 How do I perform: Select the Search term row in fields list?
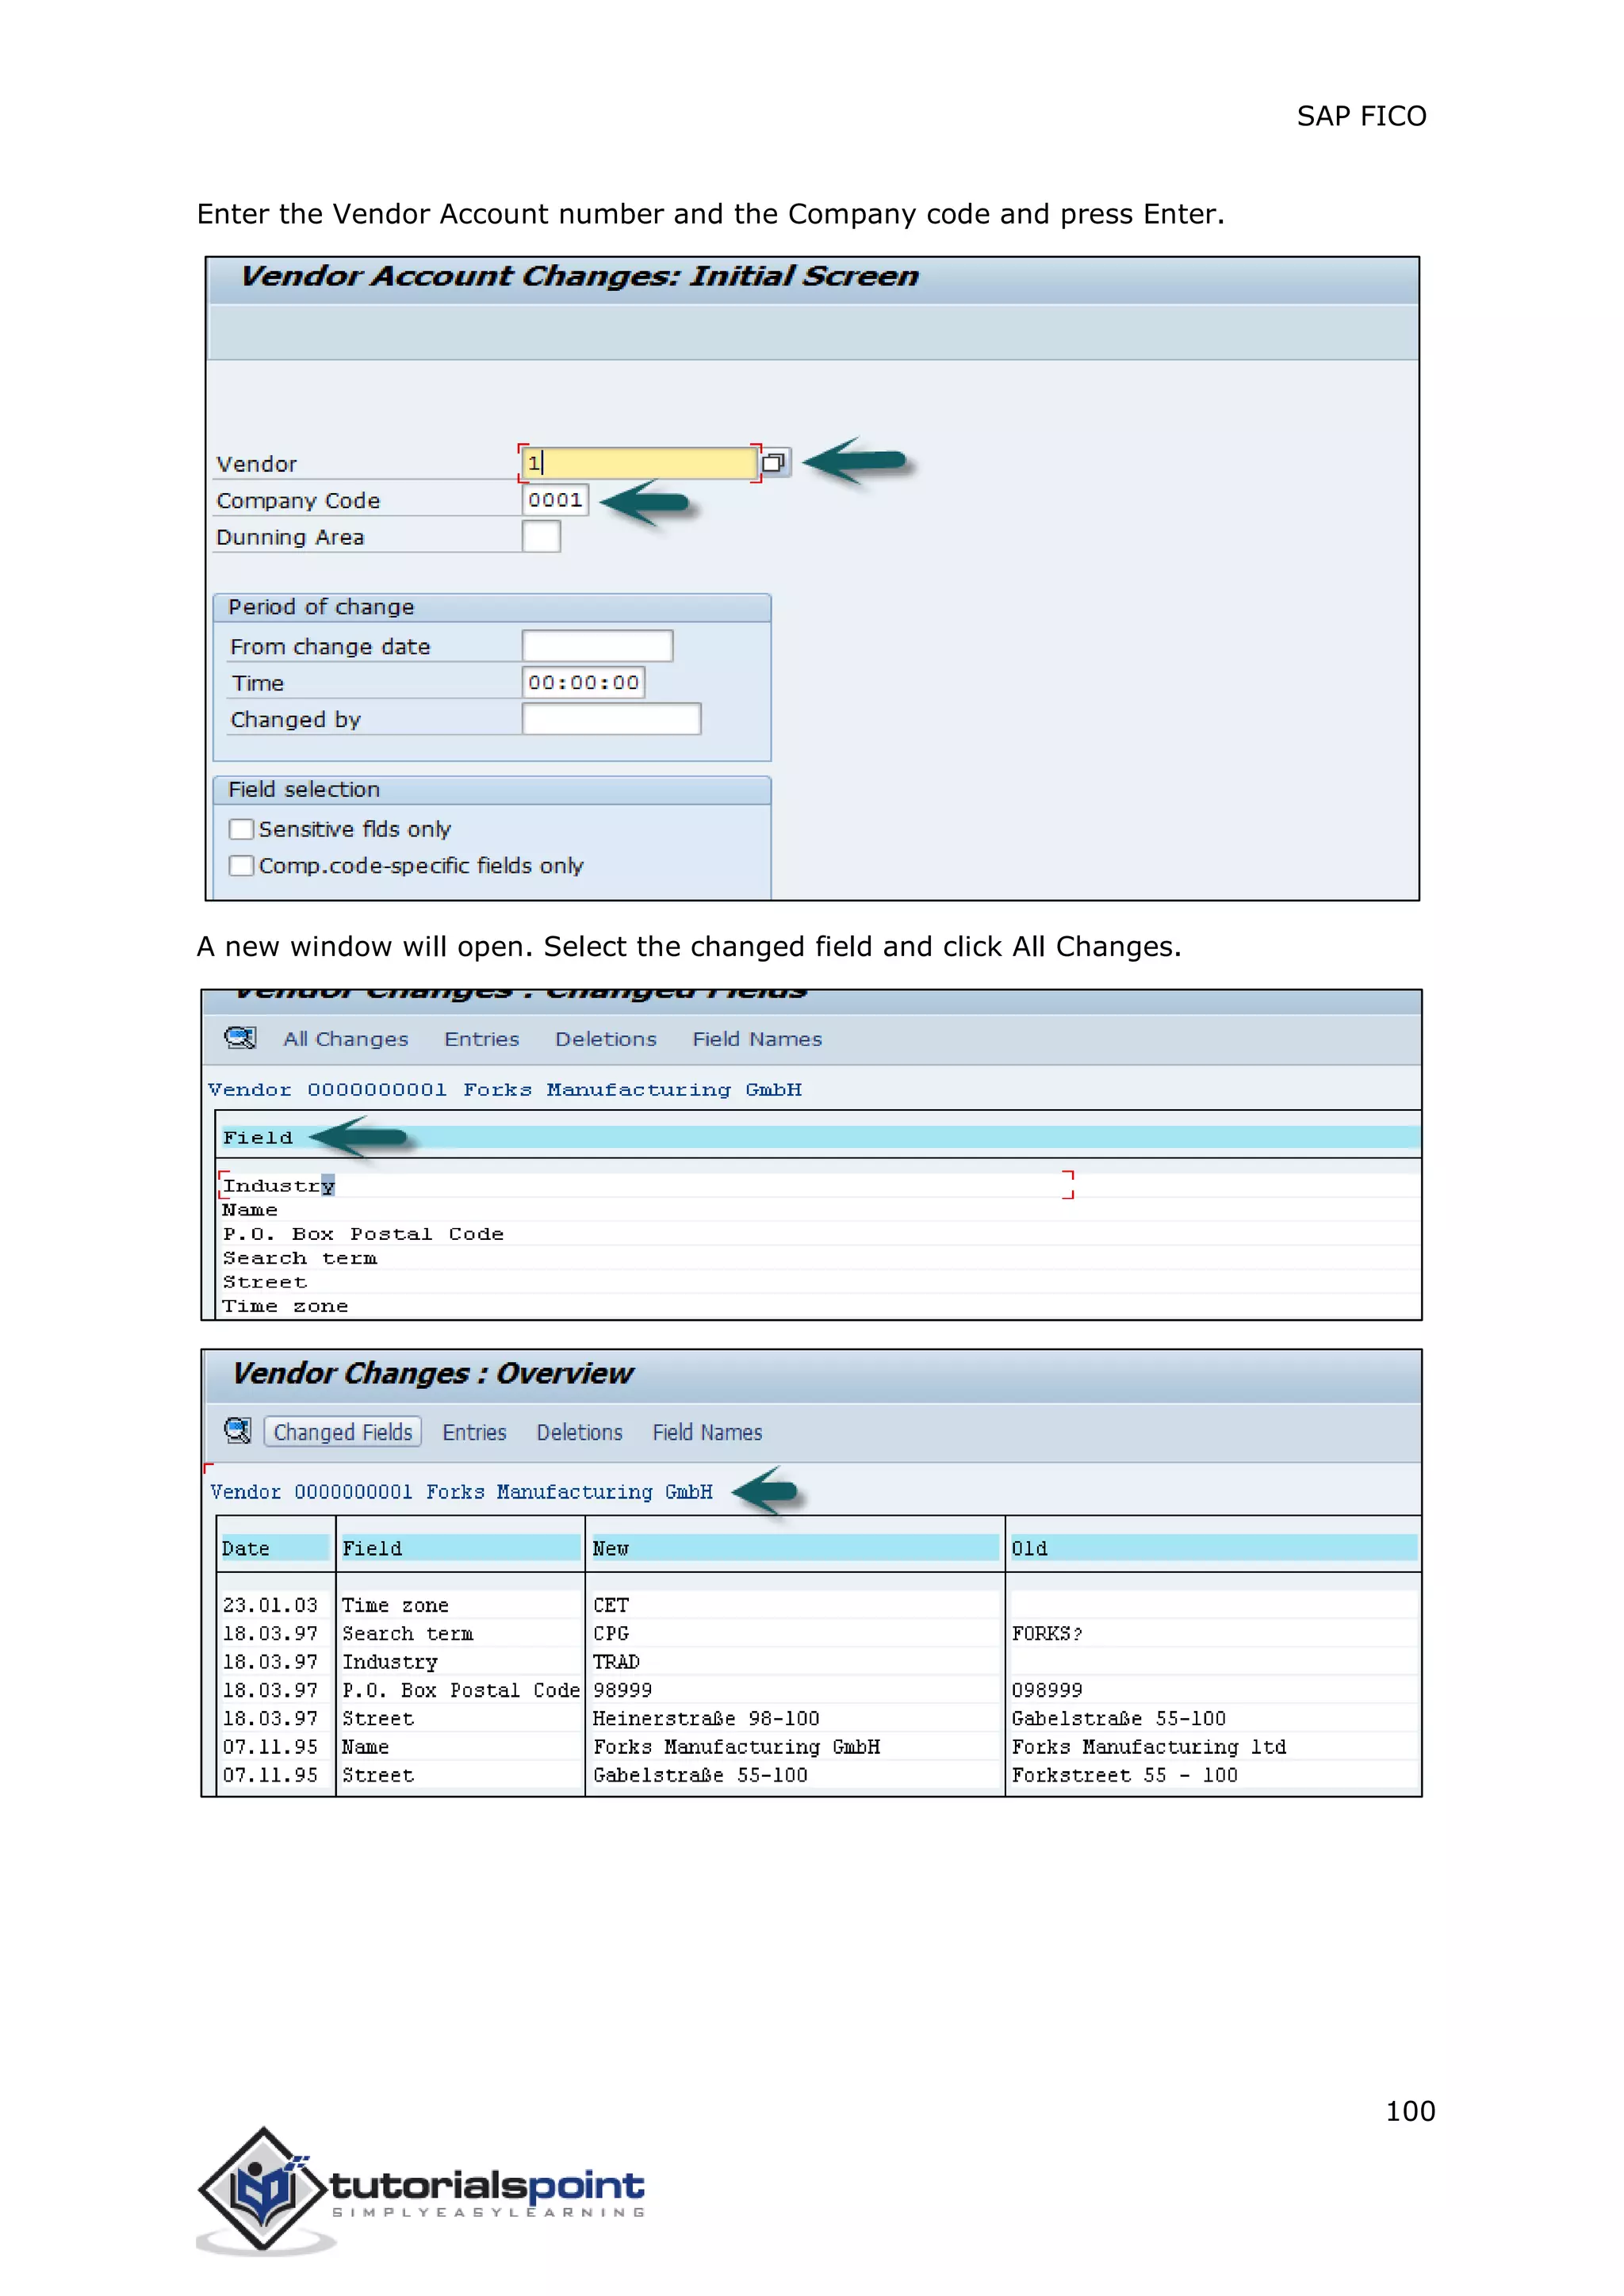click(300, 1258)
